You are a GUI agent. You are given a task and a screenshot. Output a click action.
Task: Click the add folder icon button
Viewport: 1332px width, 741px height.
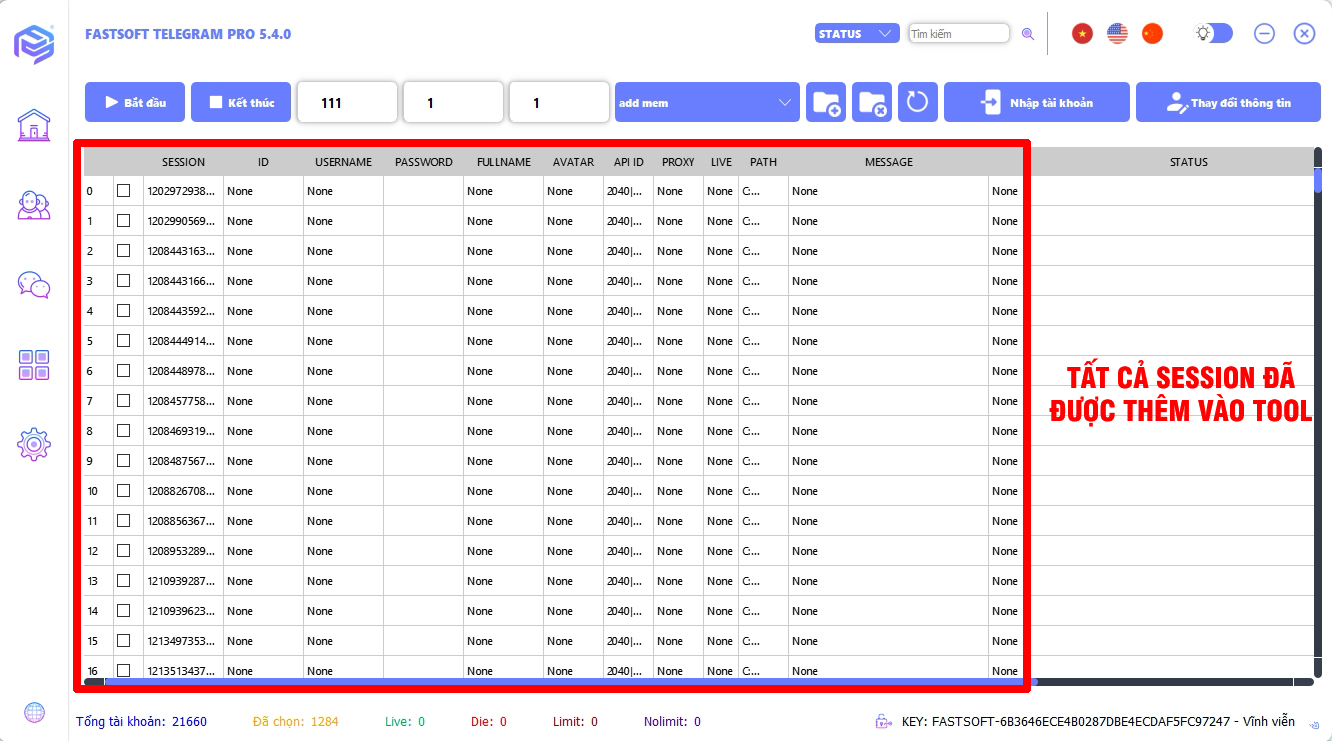(826, 102)
